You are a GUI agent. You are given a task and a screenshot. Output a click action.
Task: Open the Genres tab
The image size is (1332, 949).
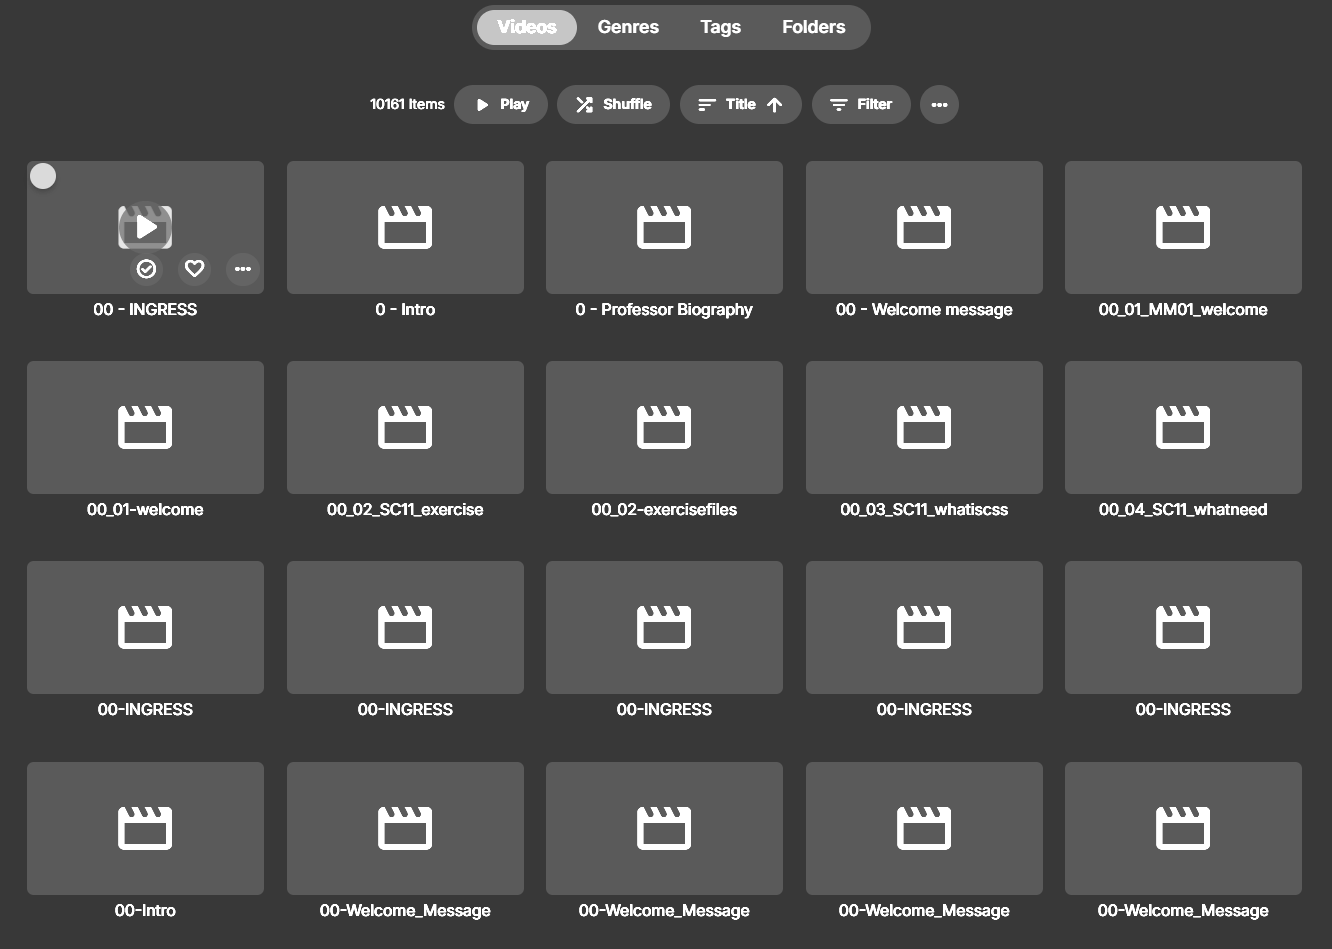click(628, 27)
